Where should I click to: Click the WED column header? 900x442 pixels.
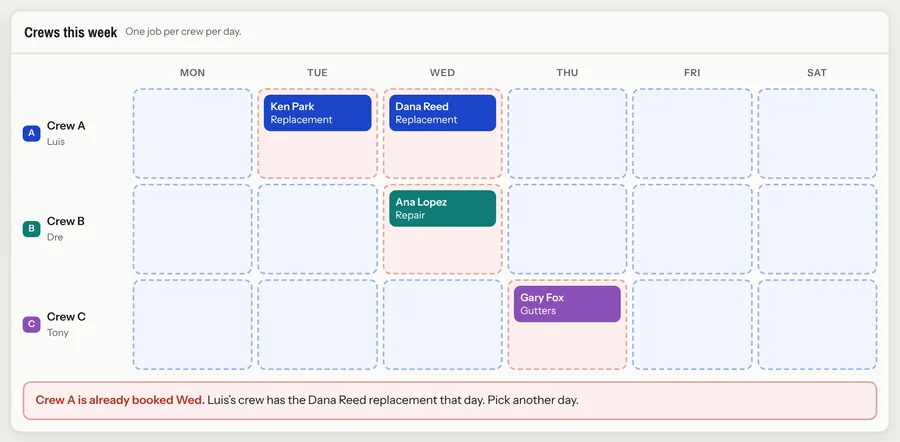click(x=443, y=72)
